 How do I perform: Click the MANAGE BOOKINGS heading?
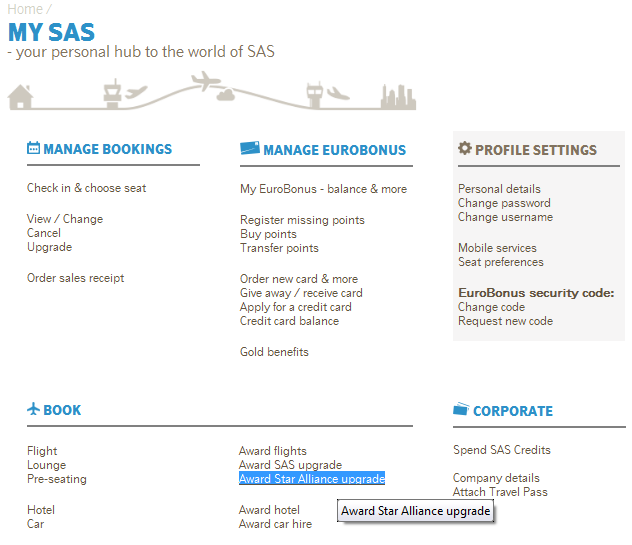[x=108, y=149]
